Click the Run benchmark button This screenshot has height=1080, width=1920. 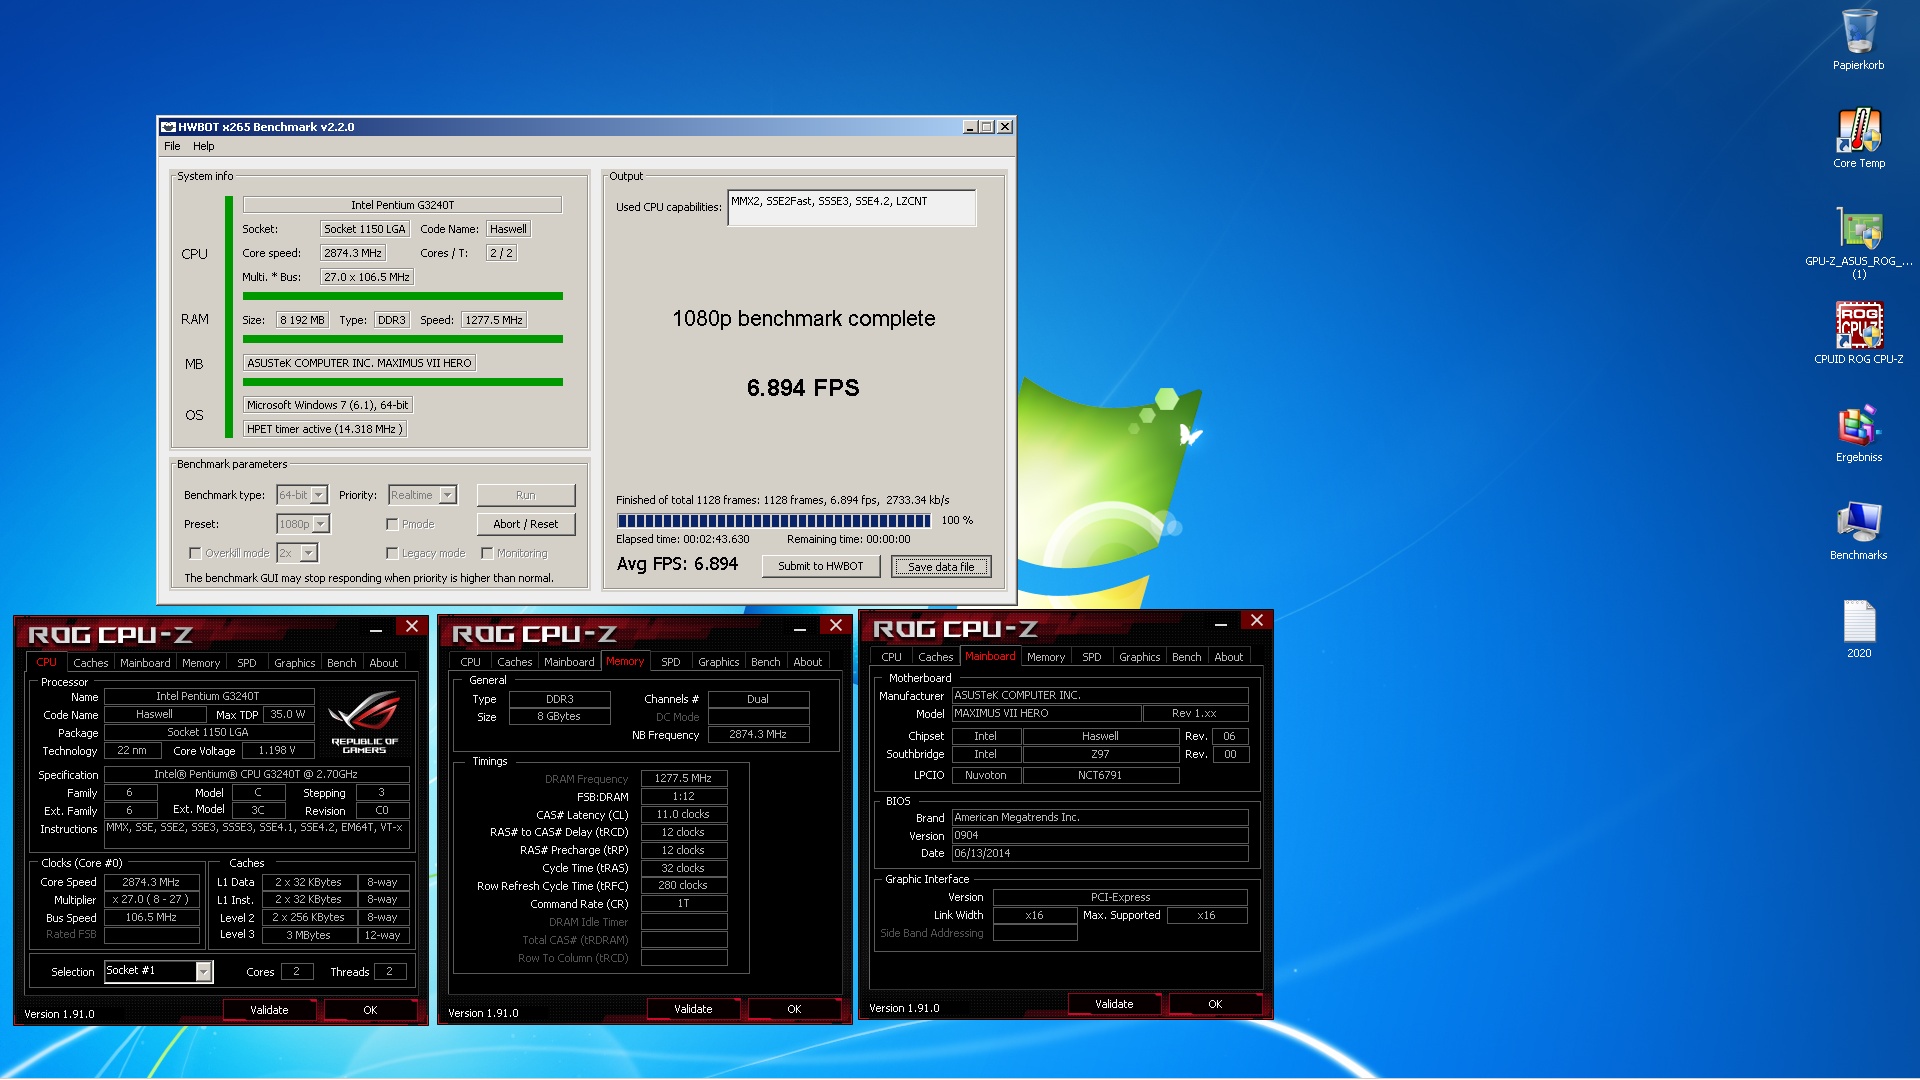[x=526, y=495]
